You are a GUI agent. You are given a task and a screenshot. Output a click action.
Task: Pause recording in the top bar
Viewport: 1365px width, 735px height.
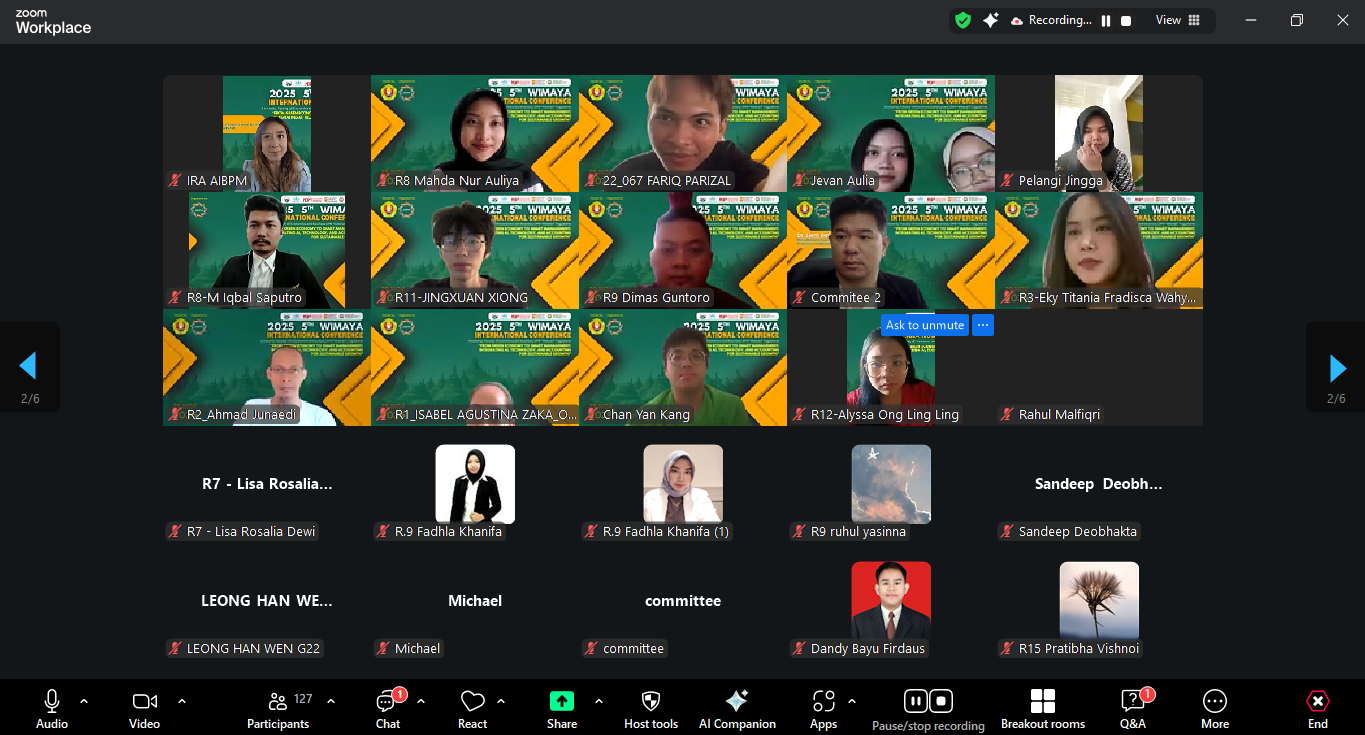(x=1106, y=20)
